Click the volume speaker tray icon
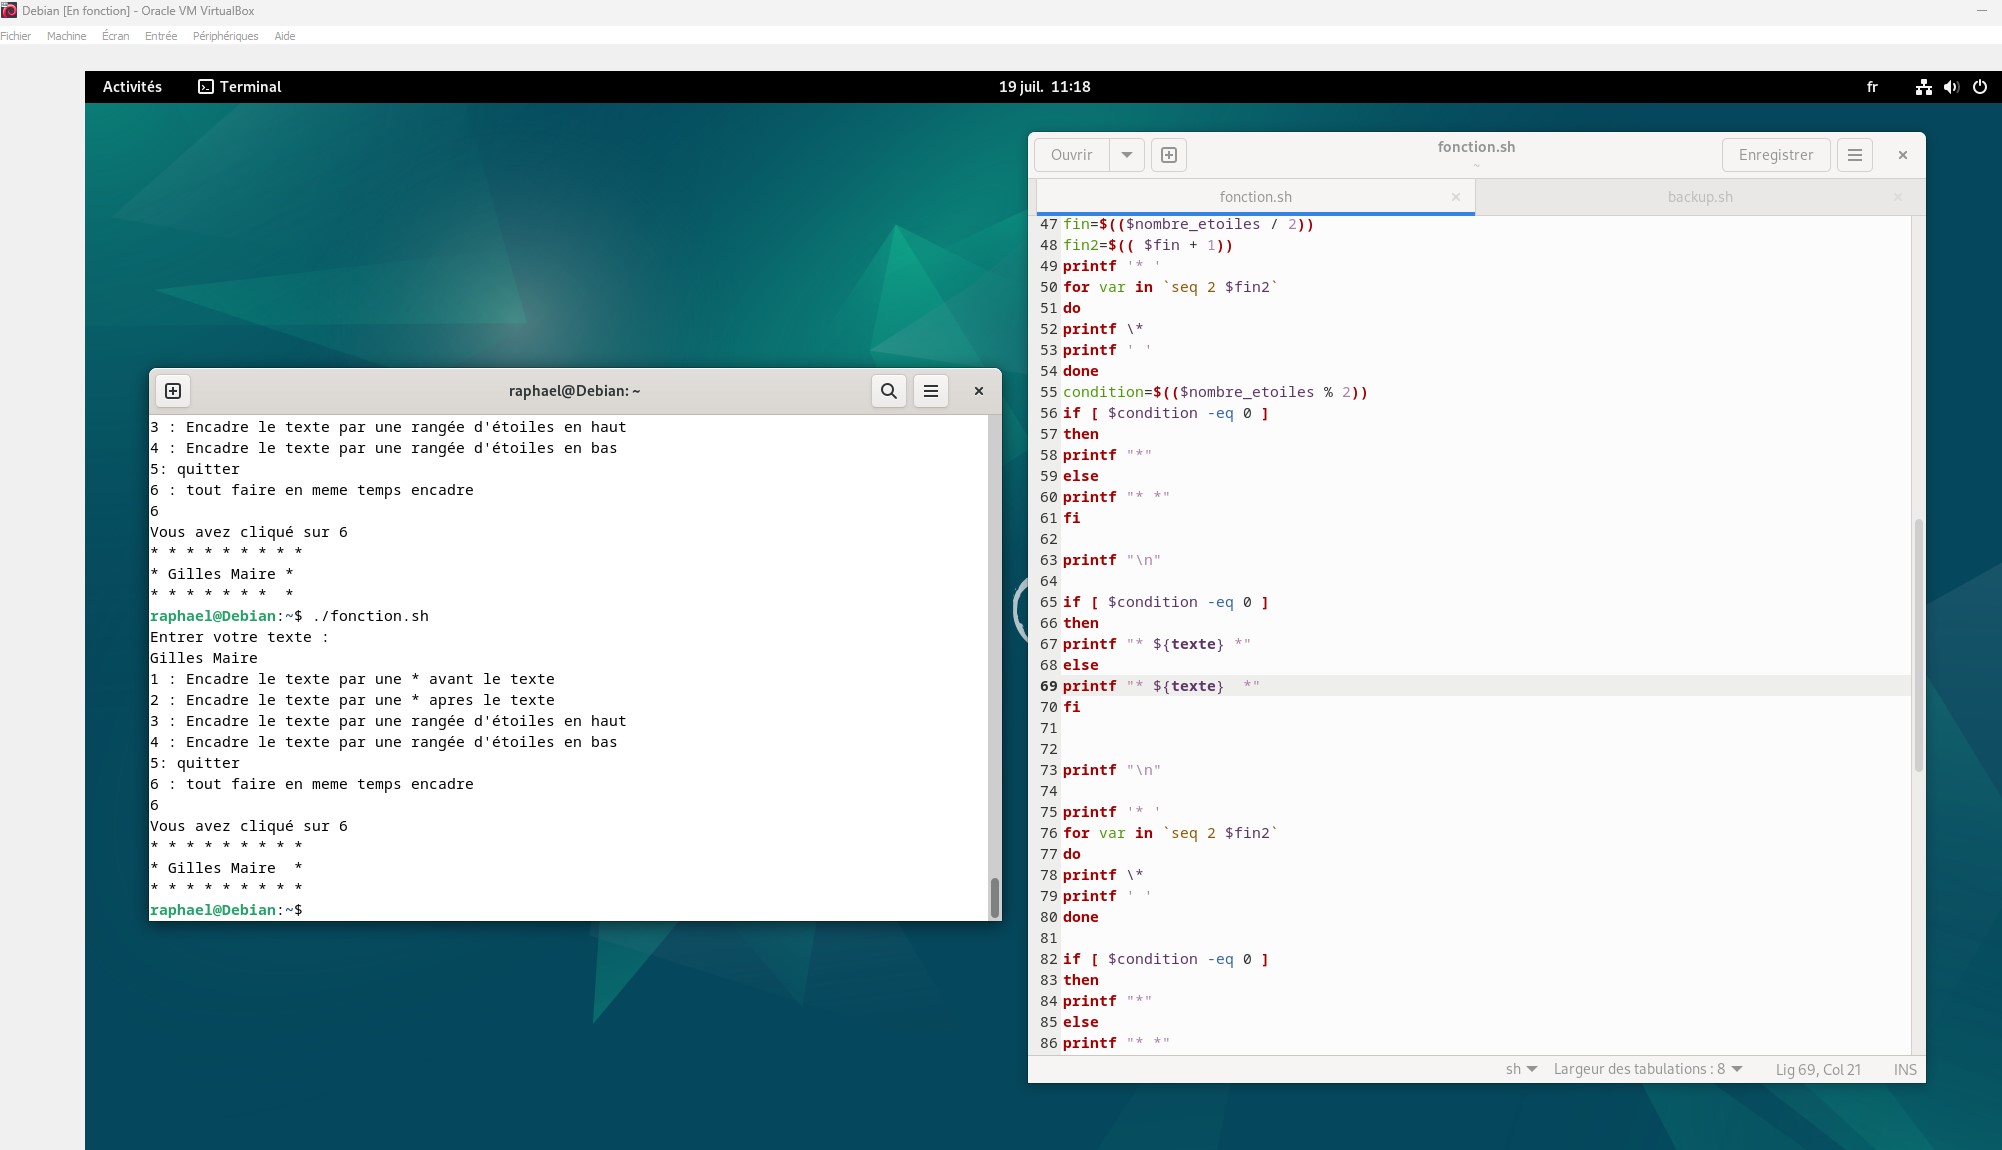Screen dimensions: 2002x1150 click(1950, 87)
